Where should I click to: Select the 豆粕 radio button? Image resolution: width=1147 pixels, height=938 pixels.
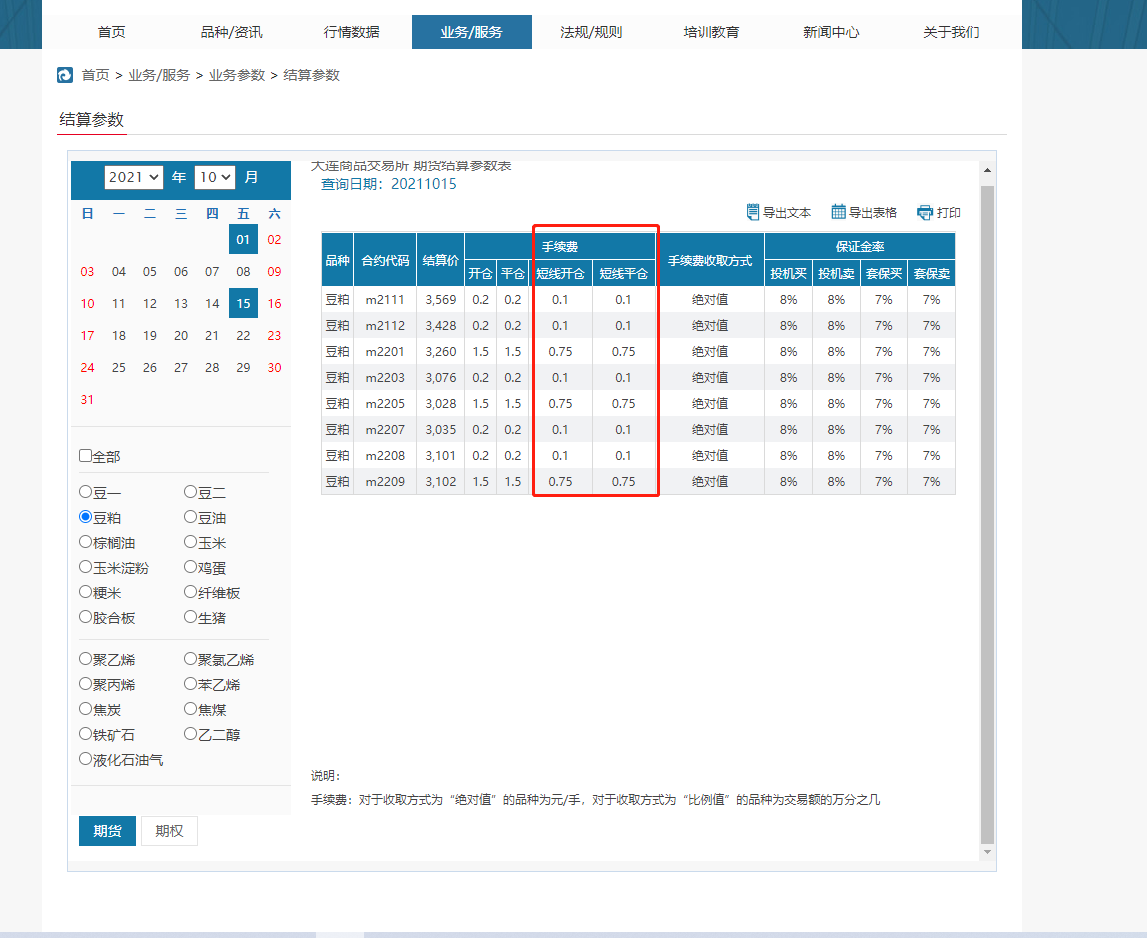click(85, 517)
